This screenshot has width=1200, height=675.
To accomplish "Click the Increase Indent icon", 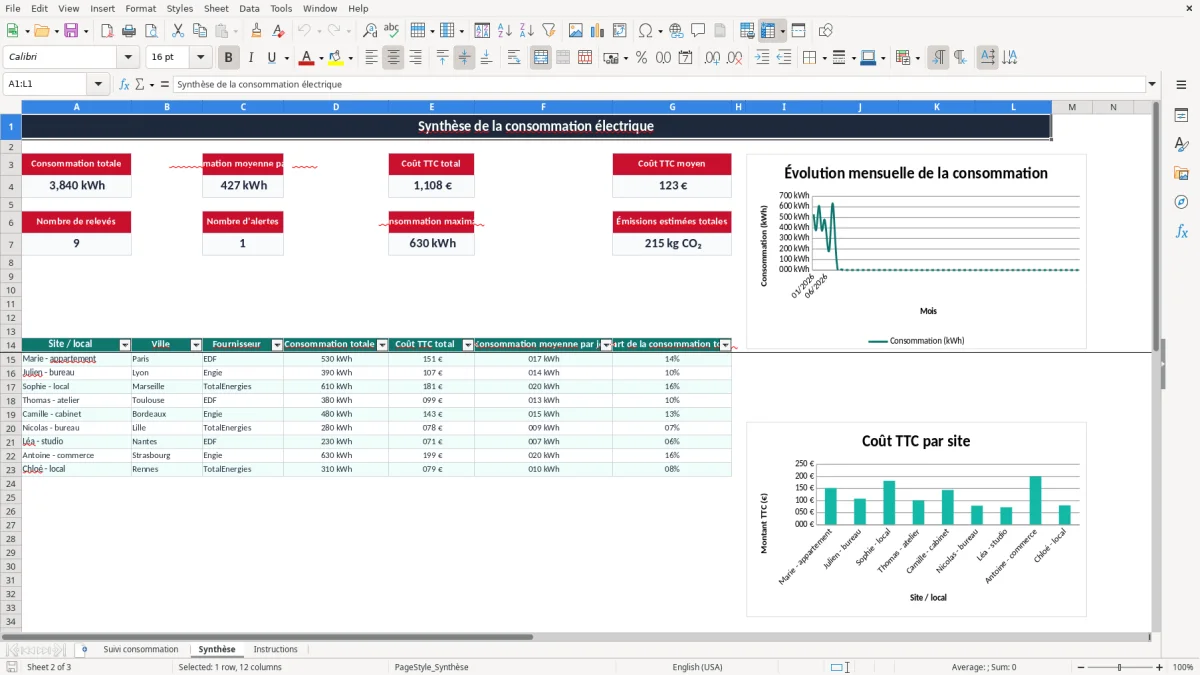I will [x=762, y=58].
